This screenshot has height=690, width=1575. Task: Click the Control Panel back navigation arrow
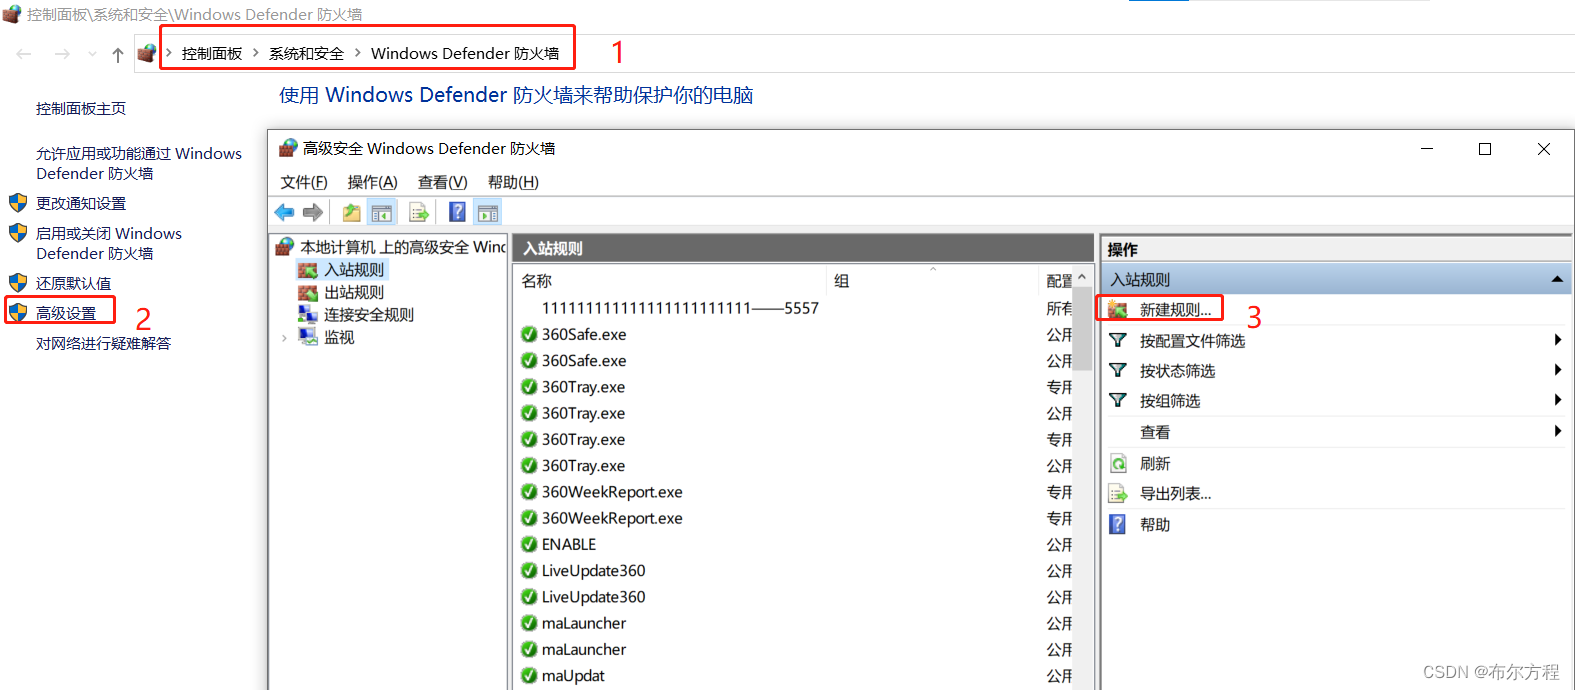point(24,54)
